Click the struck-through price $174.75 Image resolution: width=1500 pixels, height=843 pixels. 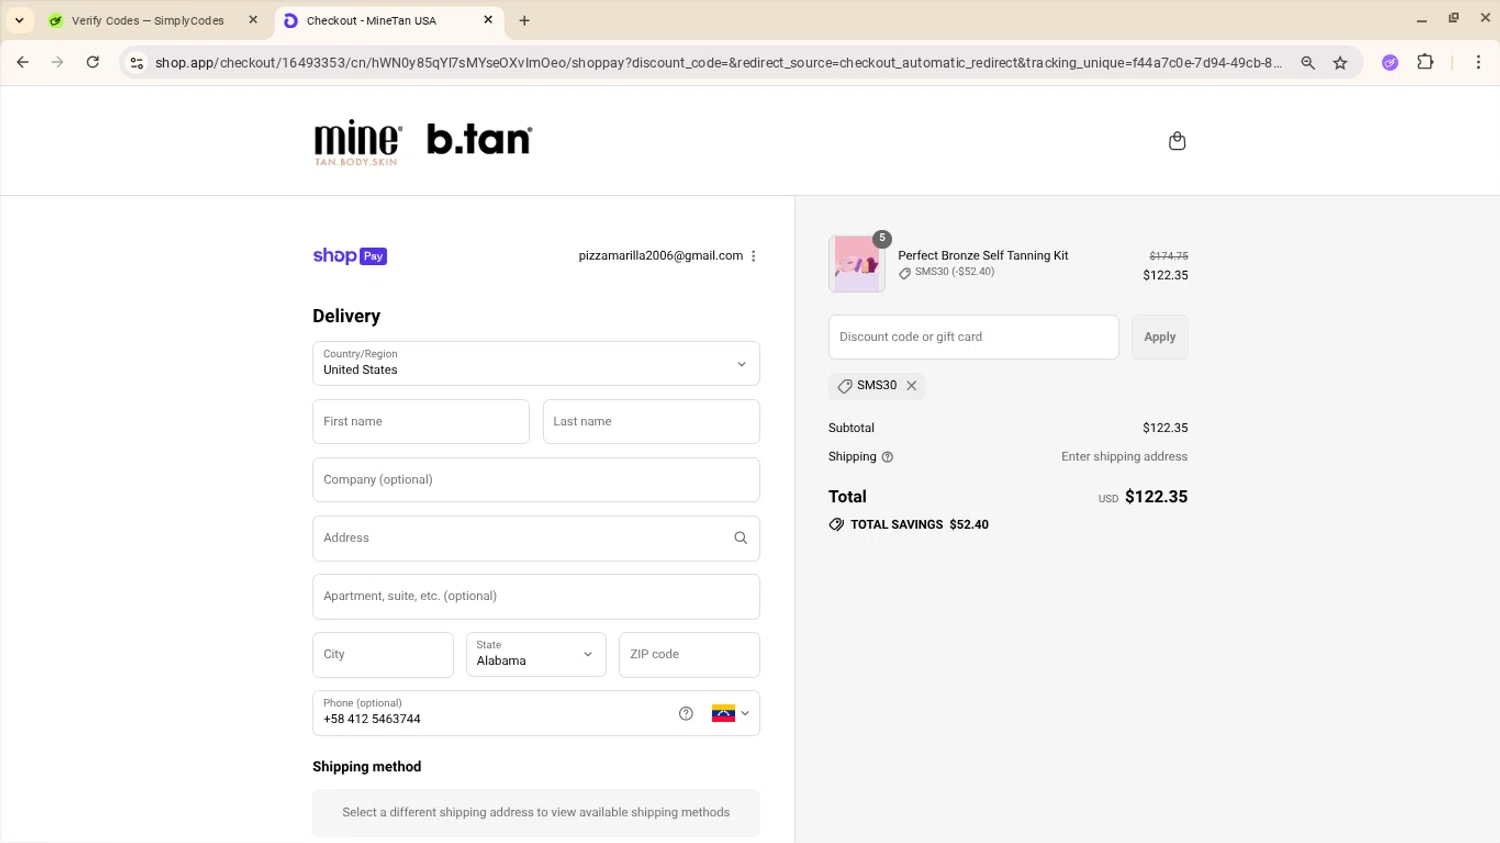click(x=1168, y=256)
